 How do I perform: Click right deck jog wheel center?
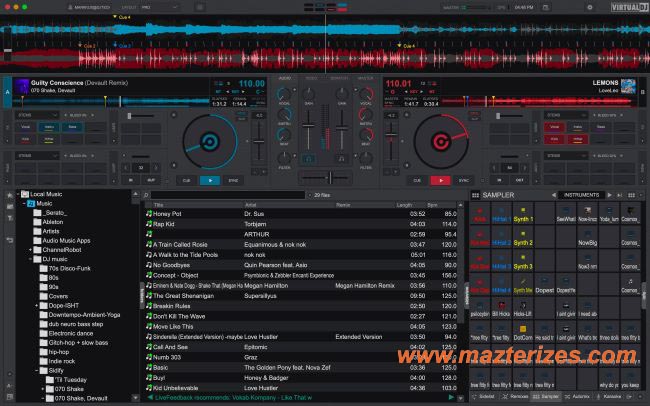pos(441,142)
